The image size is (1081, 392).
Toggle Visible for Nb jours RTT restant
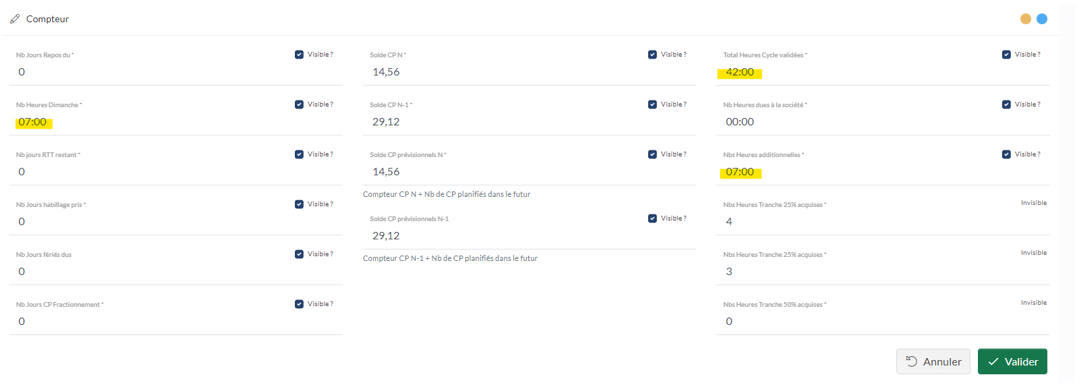(299, 154)
